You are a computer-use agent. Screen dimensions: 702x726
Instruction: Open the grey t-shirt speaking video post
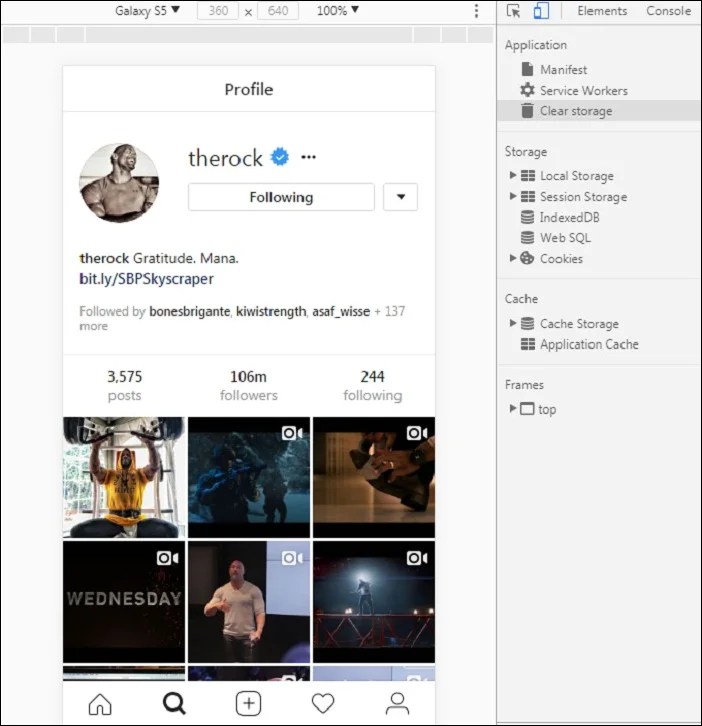(x=249, y=602)
